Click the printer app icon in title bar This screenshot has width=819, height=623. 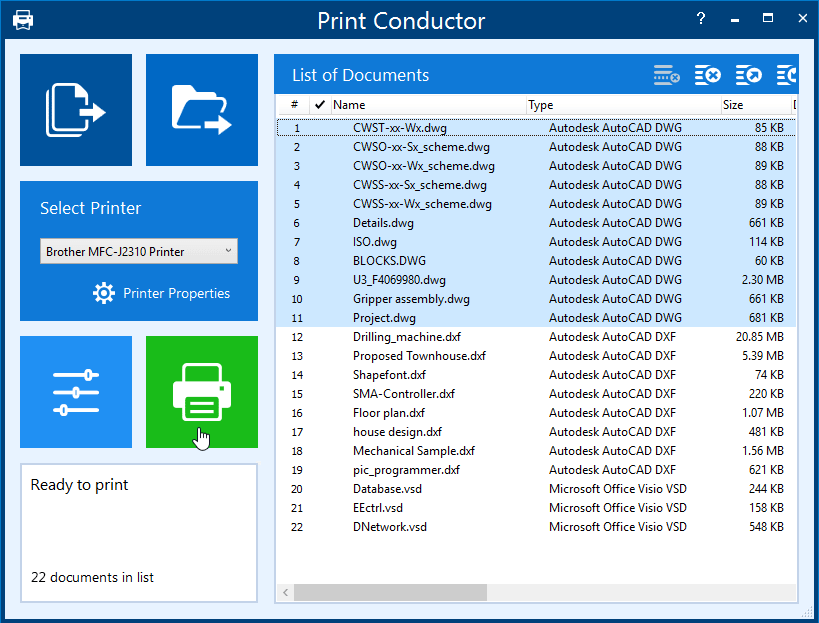(22, 20)
